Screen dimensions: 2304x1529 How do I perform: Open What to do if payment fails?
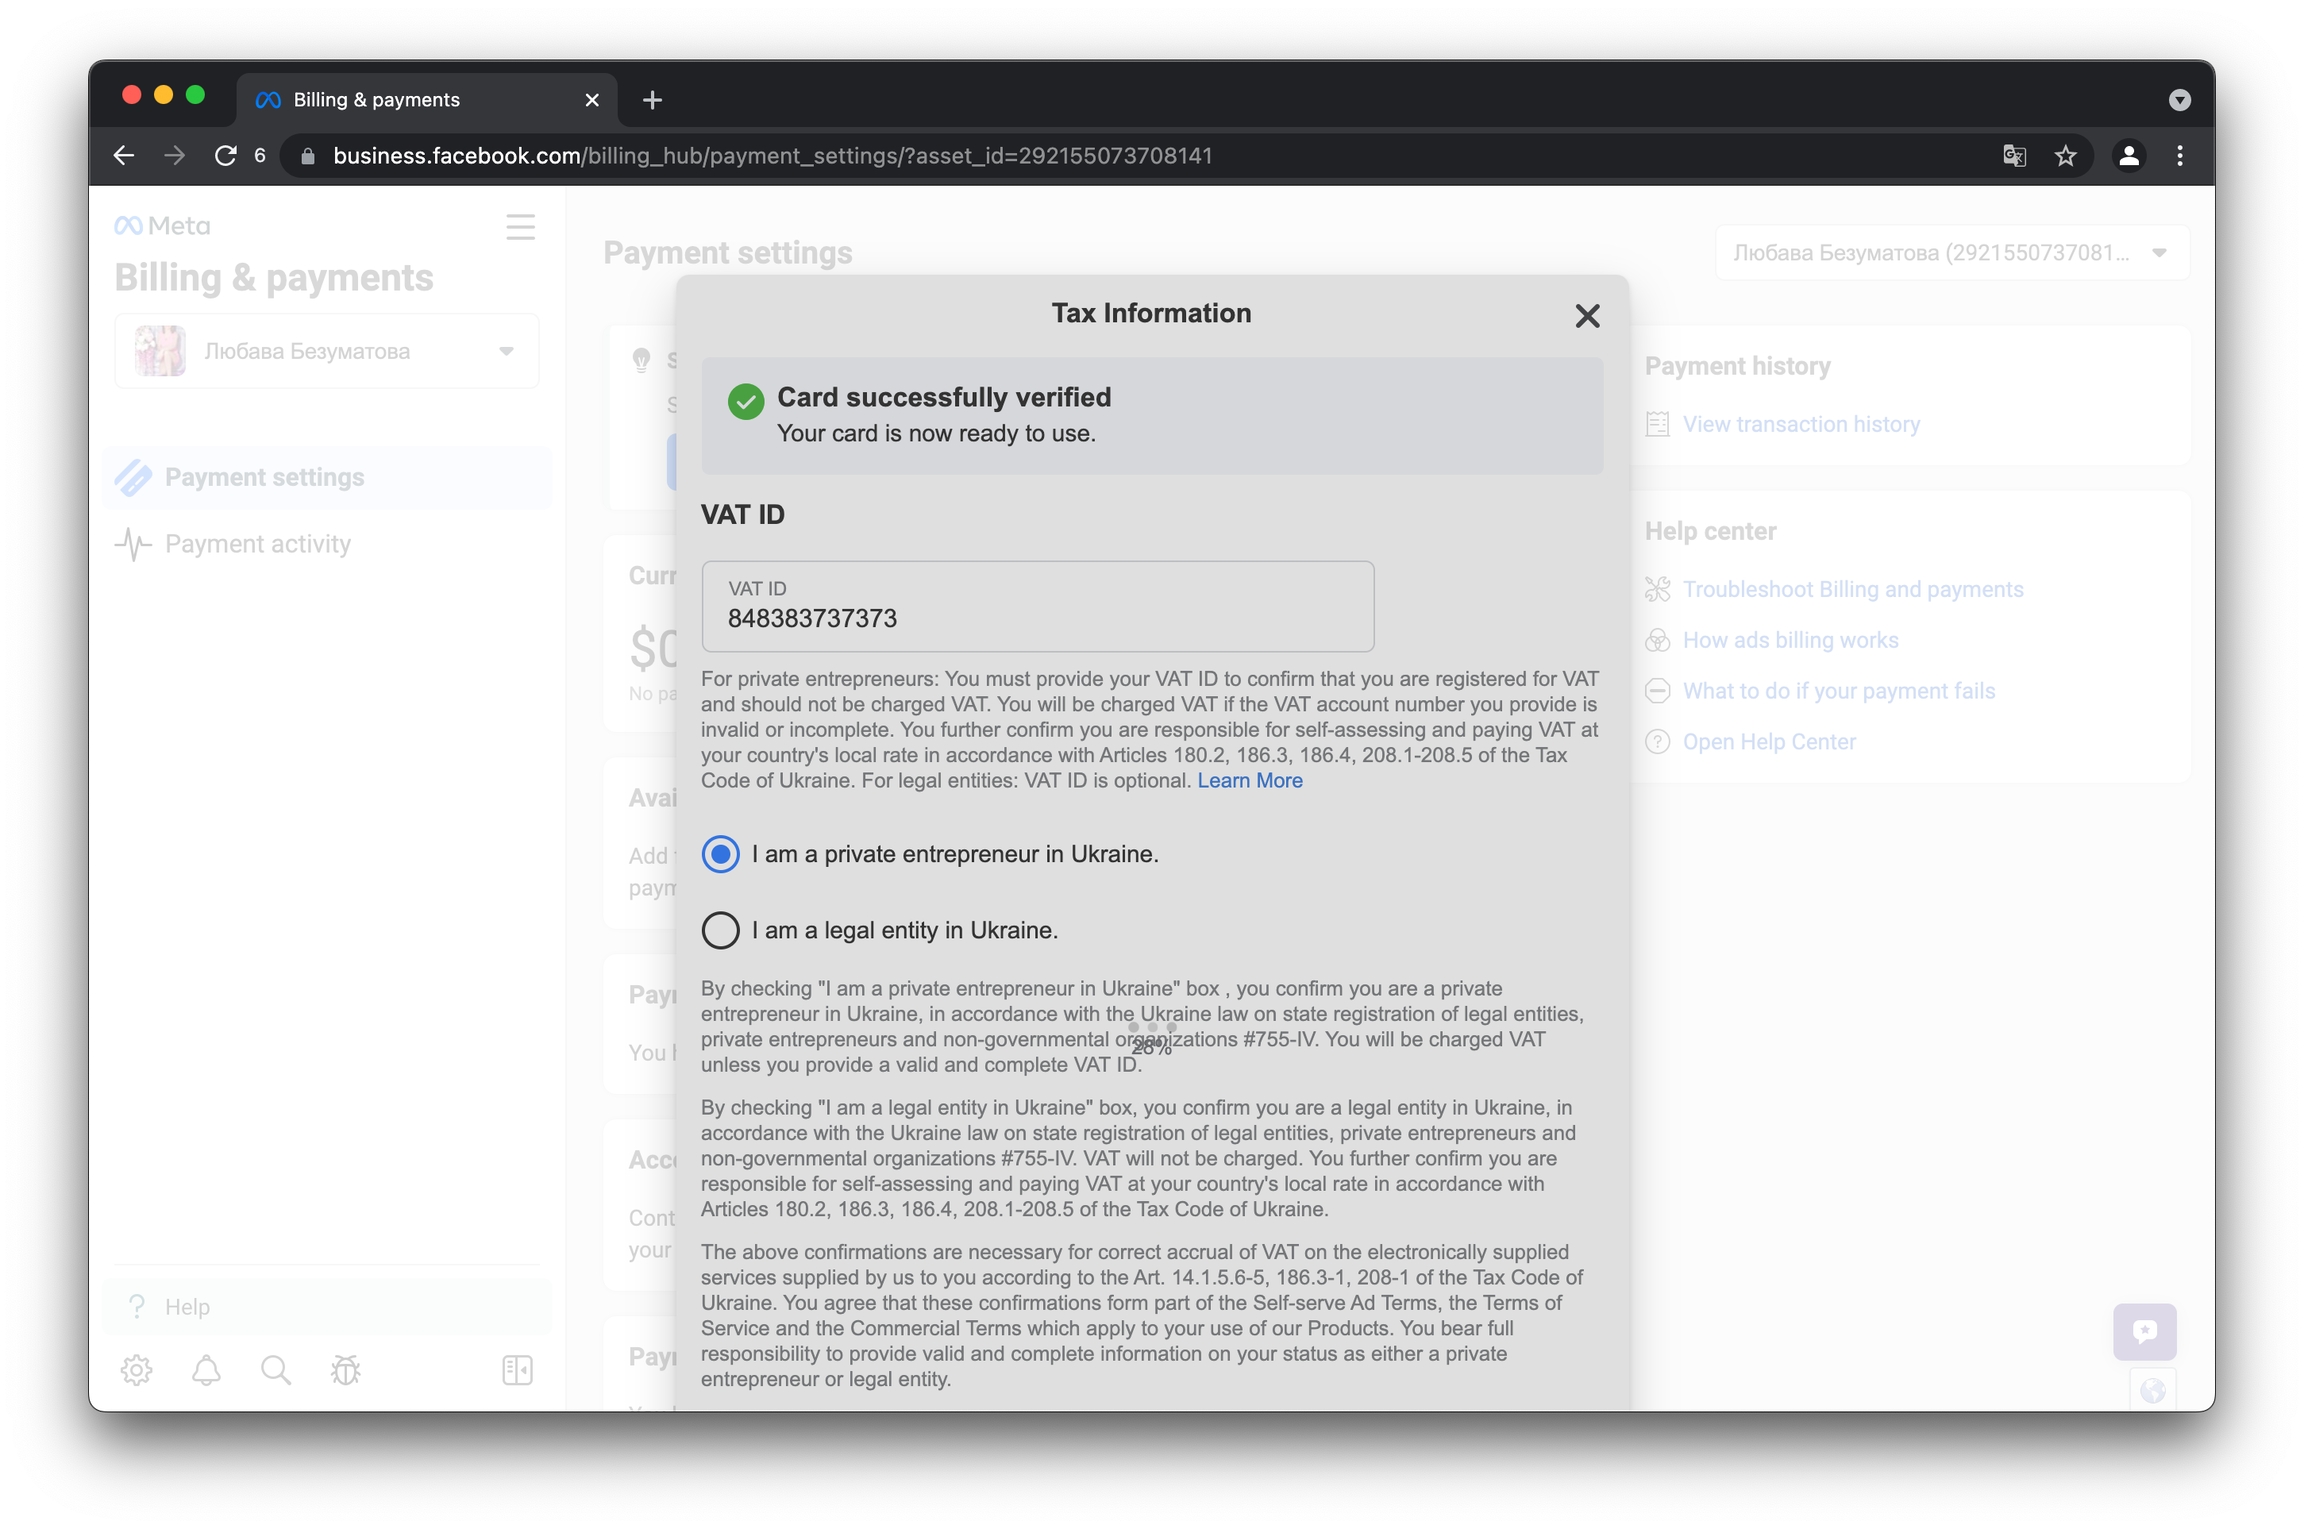[1839, 691]
